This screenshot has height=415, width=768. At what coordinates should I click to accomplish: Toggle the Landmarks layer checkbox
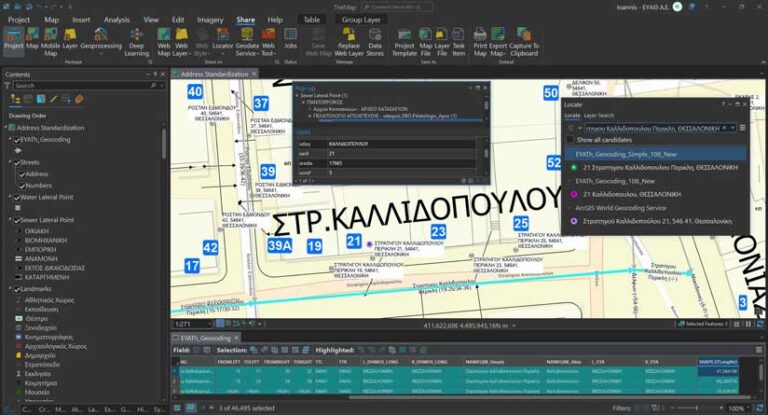tap(17, 289)
